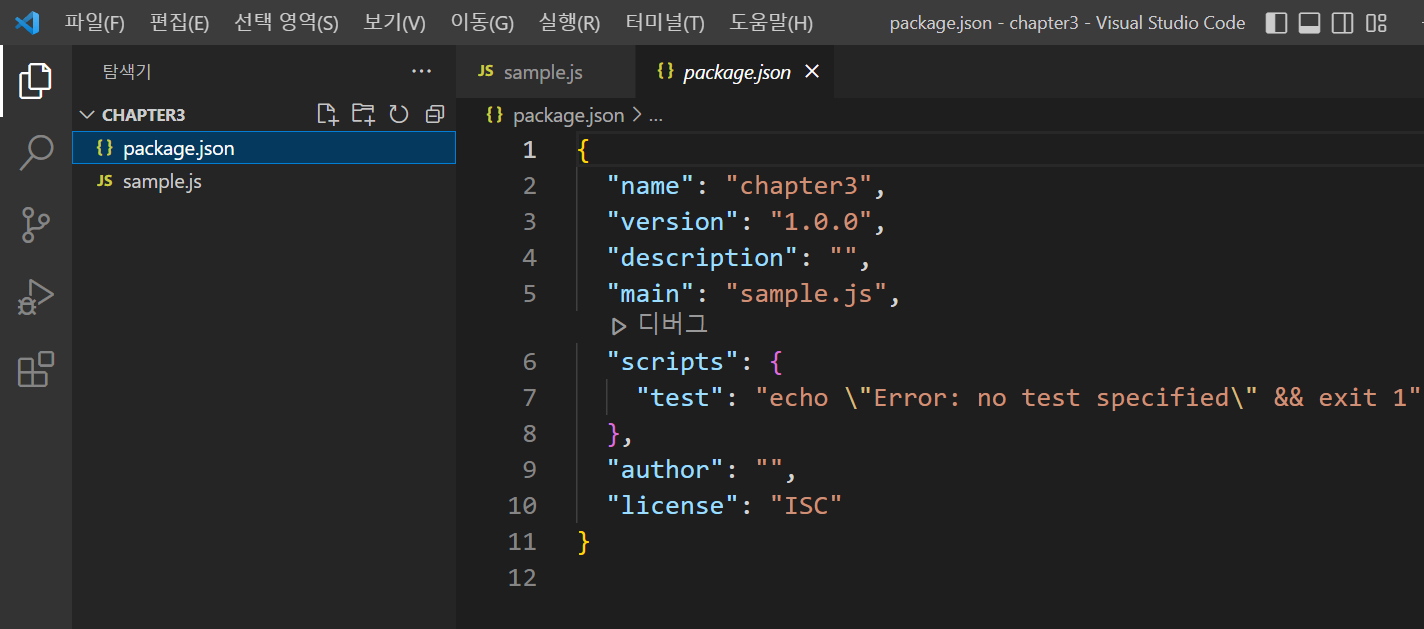Select sample.js in the explorer tree
1424x629 pixels.
pyautogui.click(x=264, y=181)
